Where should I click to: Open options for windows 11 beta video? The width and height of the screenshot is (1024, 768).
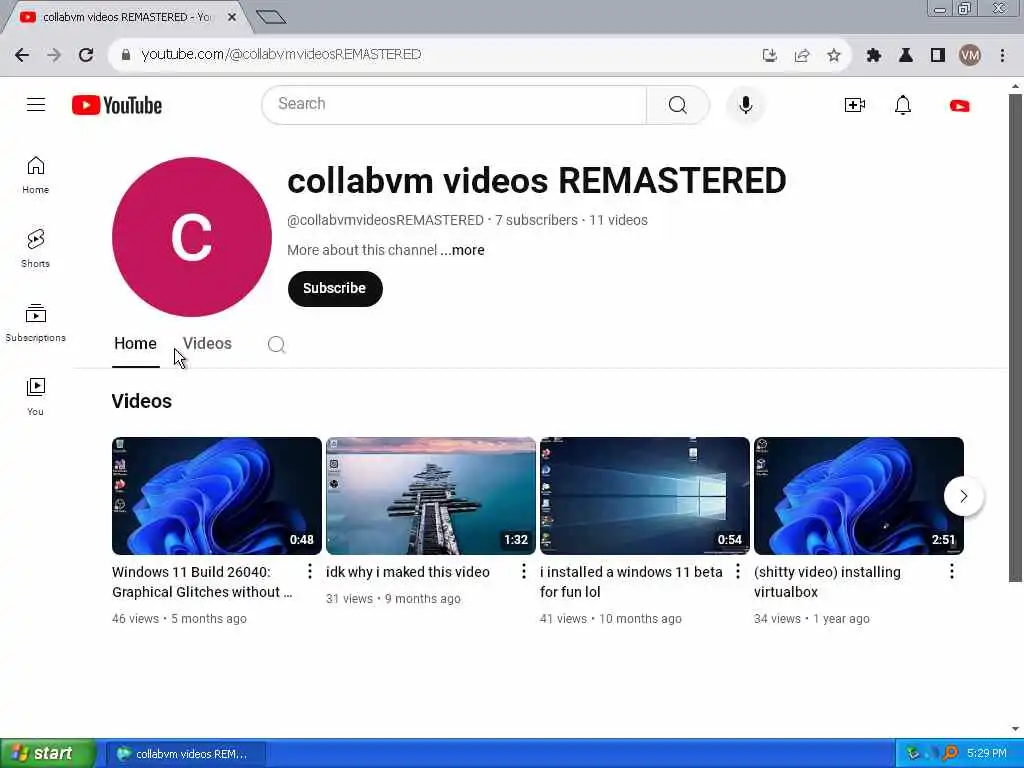pyautogui.click(x=738, y=571)
